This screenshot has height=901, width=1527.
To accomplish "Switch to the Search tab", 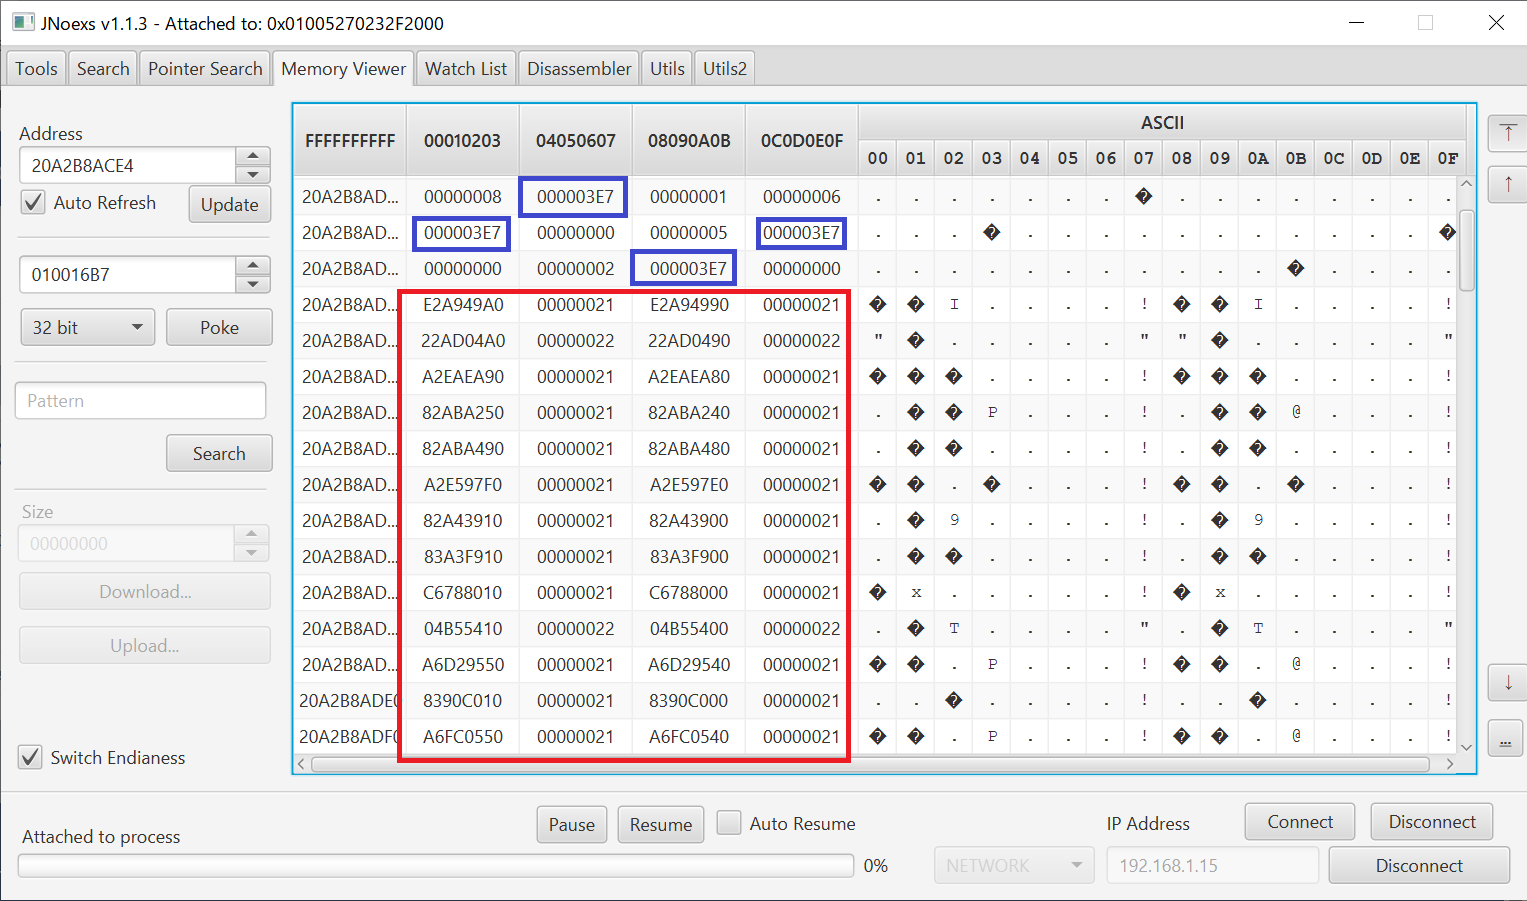I will (103, 68).
